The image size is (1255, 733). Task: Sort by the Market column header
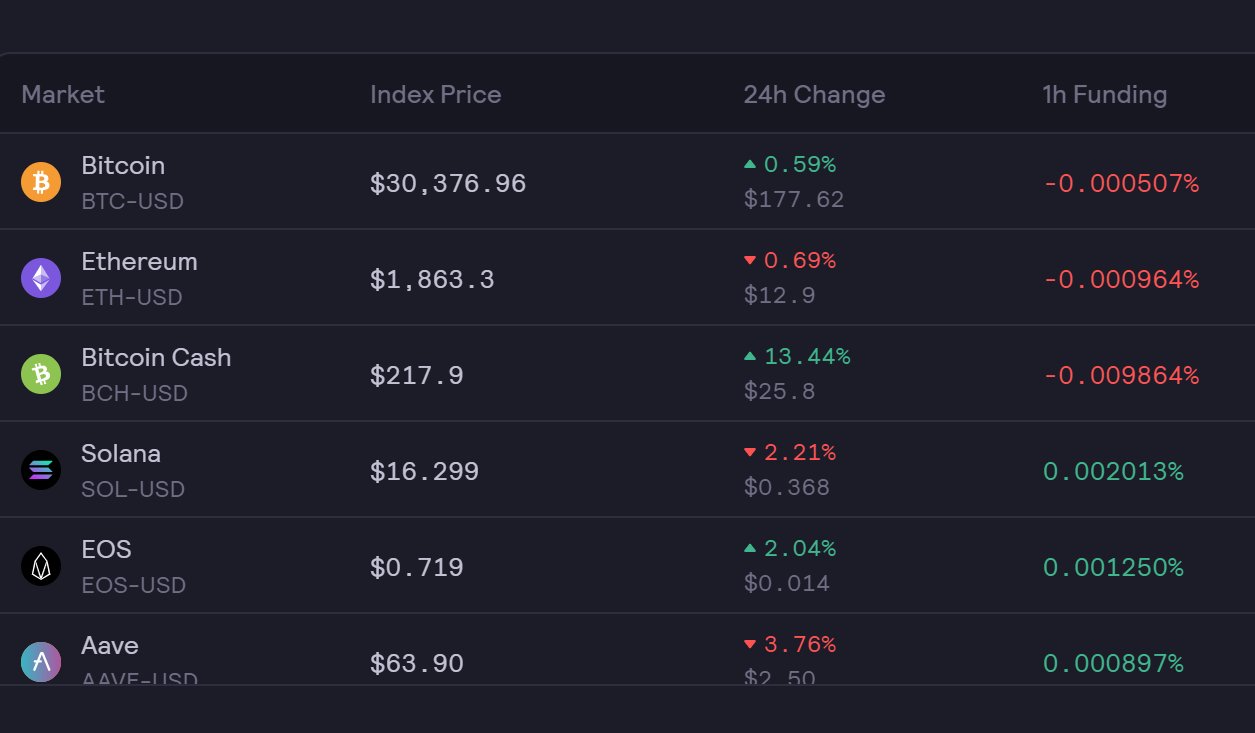pyautogui.click(x=63, y=94)
